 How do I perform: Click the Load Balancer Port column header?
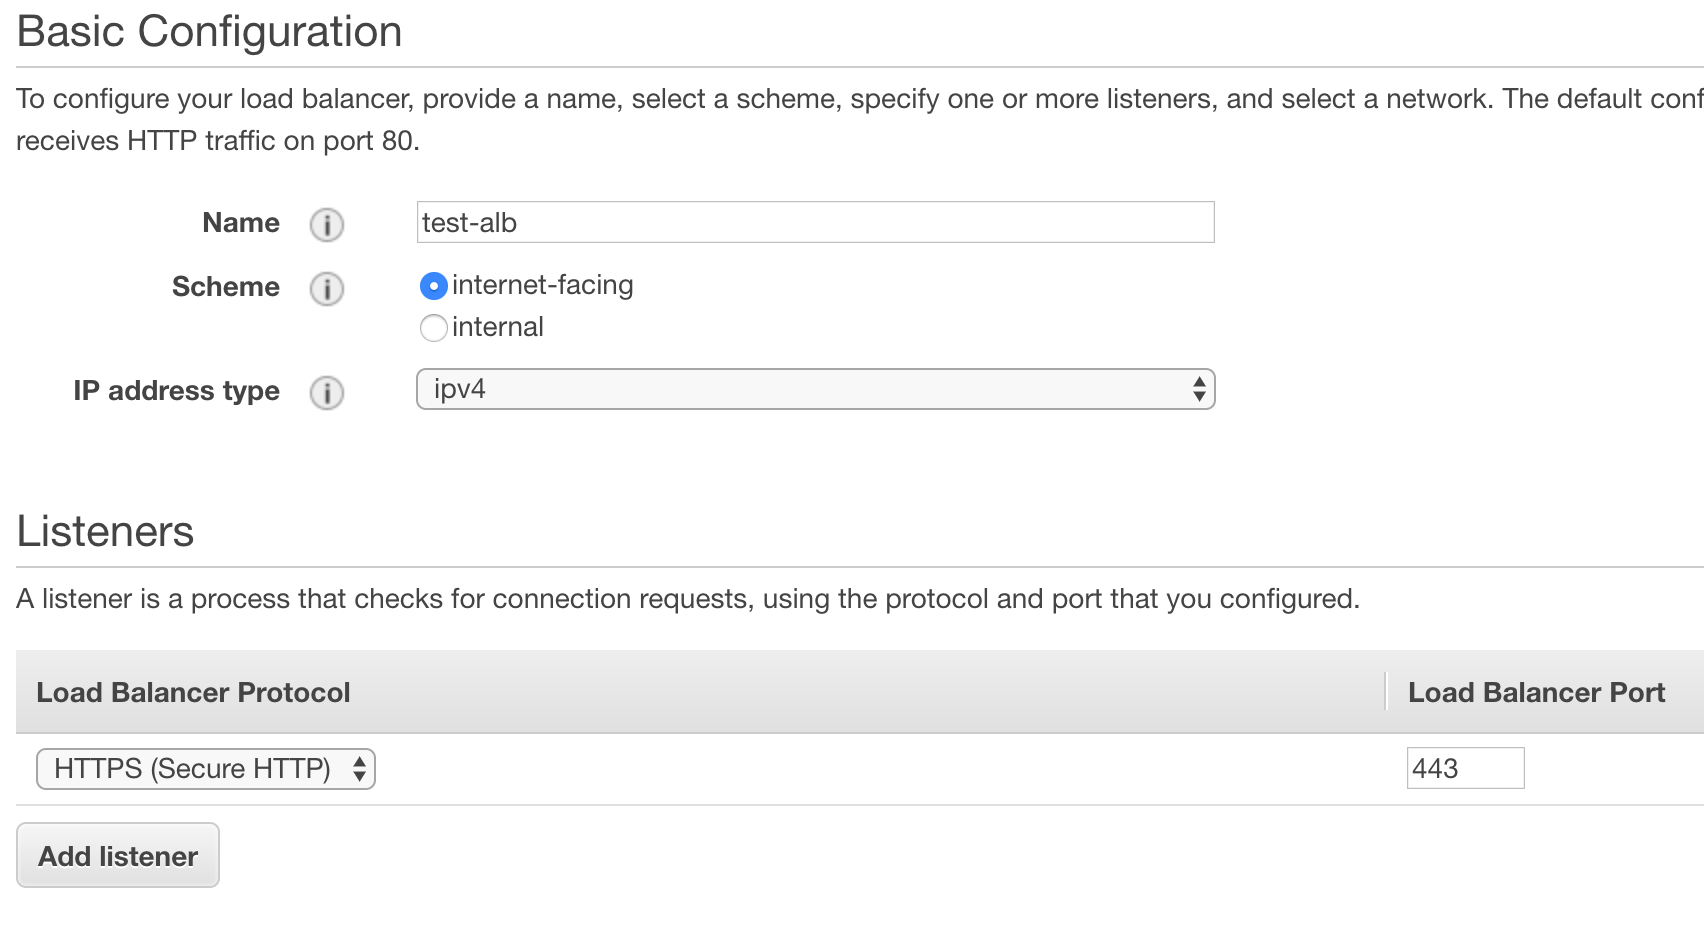pos(1536,692)
